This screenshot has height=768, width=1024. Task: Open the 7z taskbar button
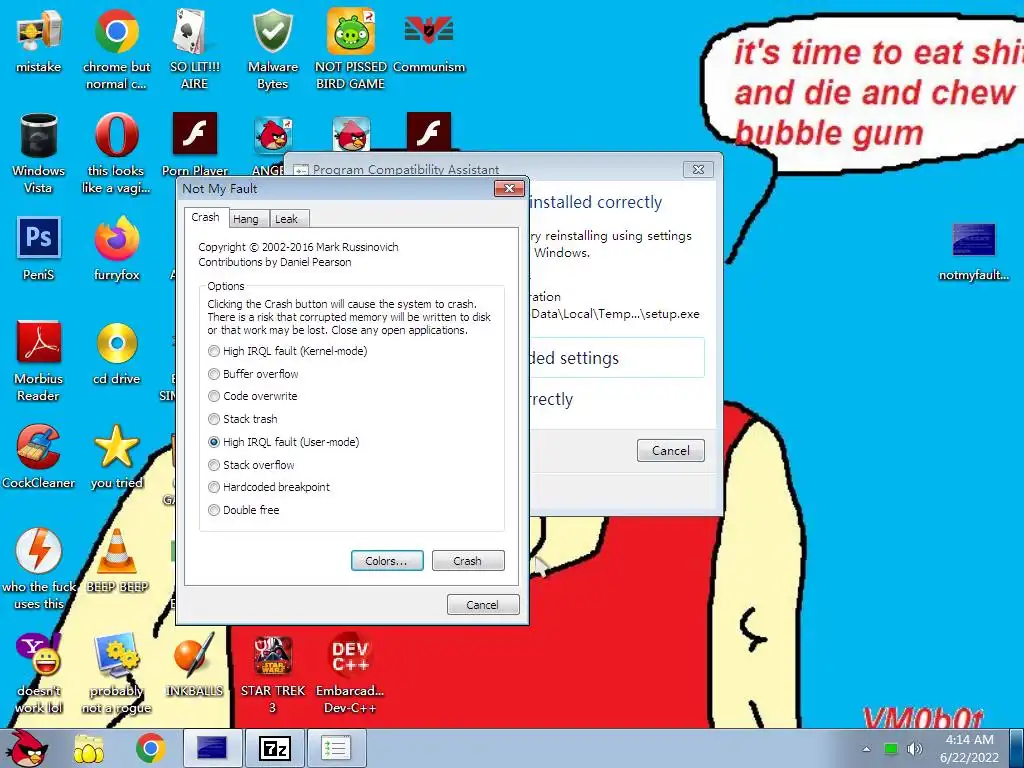tap(274, 748)
